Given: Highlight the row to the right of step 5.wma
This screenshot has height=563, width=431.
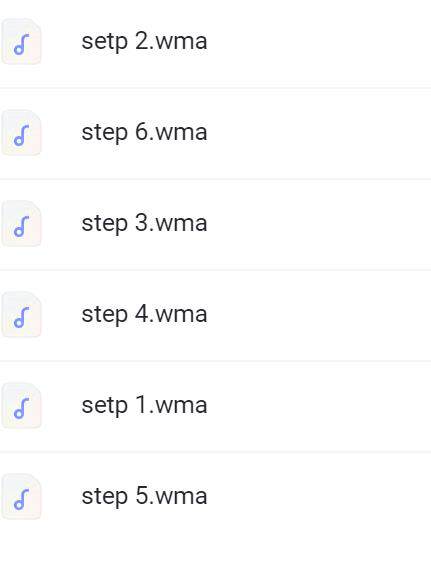Looking at the screenshot, I should (x=320, y=496).
